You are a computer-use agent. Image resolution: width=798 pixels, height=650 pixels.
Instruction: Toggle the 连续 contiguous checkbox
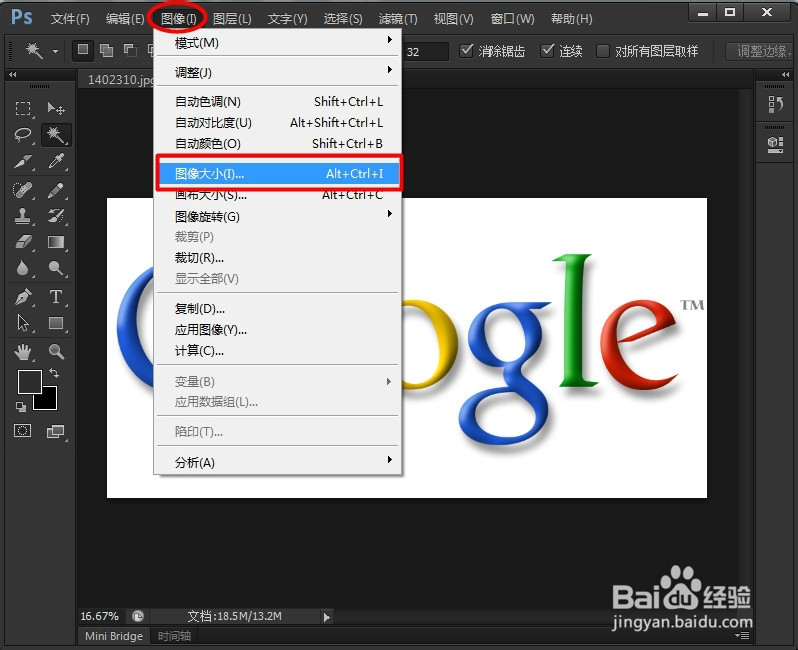(547, 50)
